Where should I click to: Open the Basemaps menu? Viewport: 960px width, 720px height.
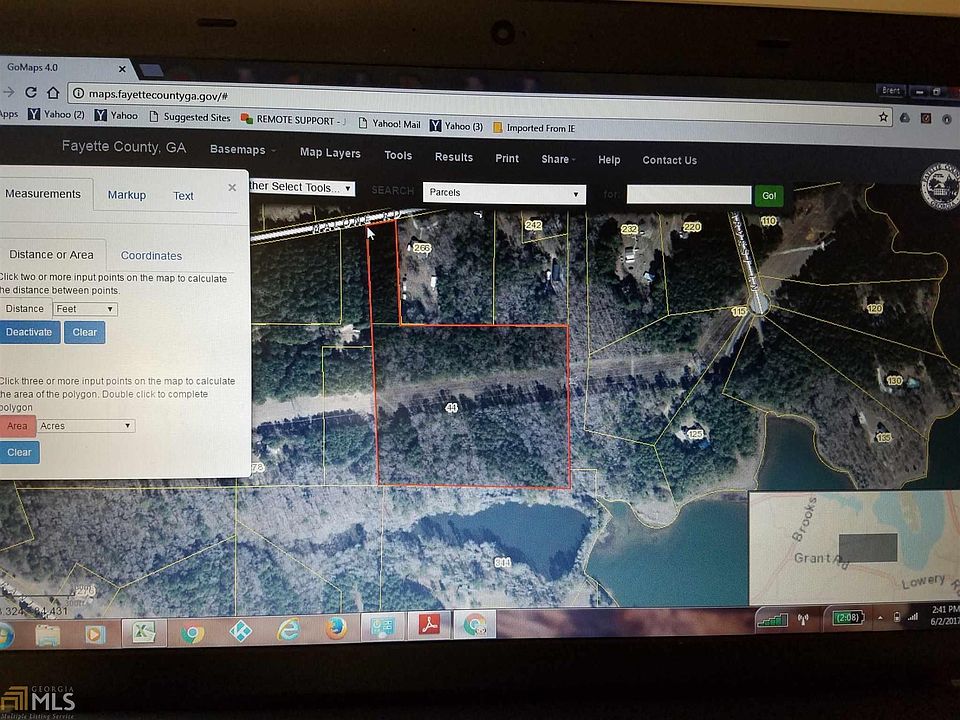[x=240, y=150]
